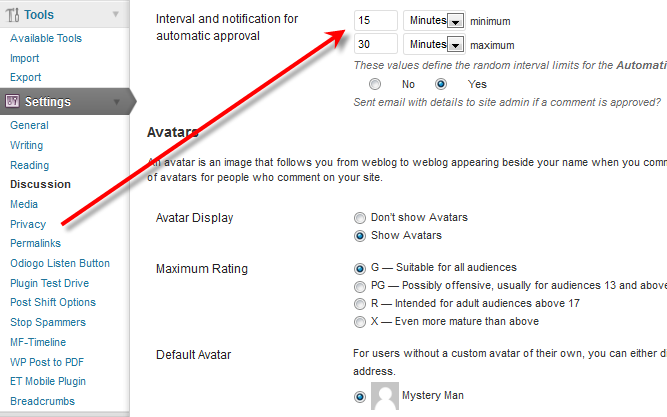Click the Mystery Man avatar image
The height and width of the screenshot is (417, 667).
click(385, 396)
